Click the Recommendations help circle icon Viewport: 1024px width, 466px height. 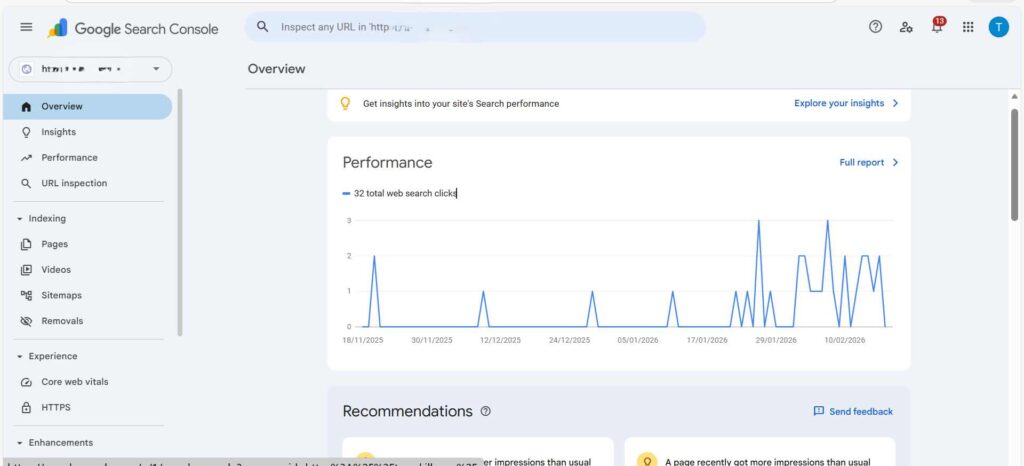[485, 411]
